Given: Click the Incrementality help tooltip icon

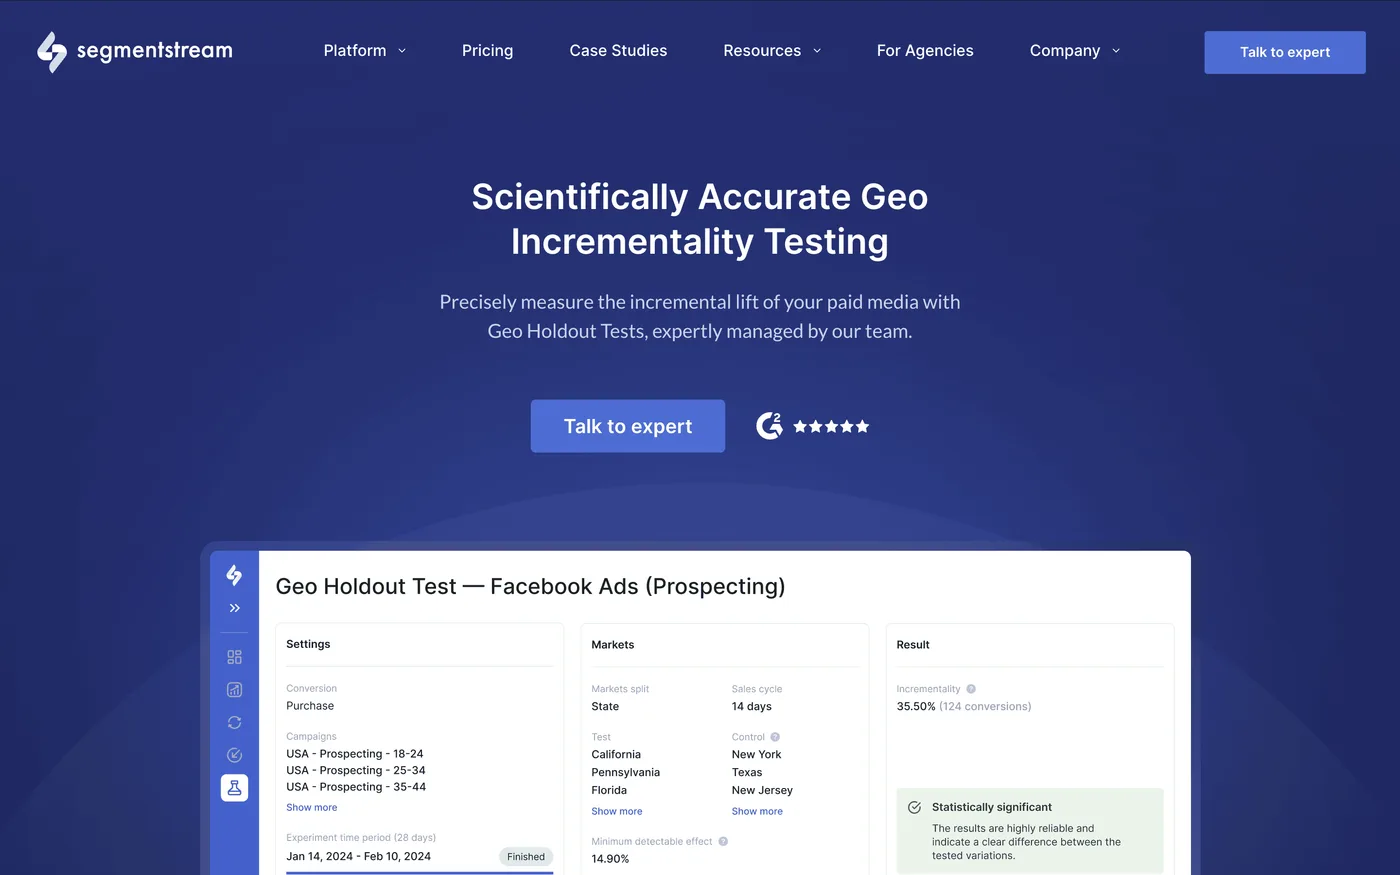Looking at the screenshot, I should (971, 689).
